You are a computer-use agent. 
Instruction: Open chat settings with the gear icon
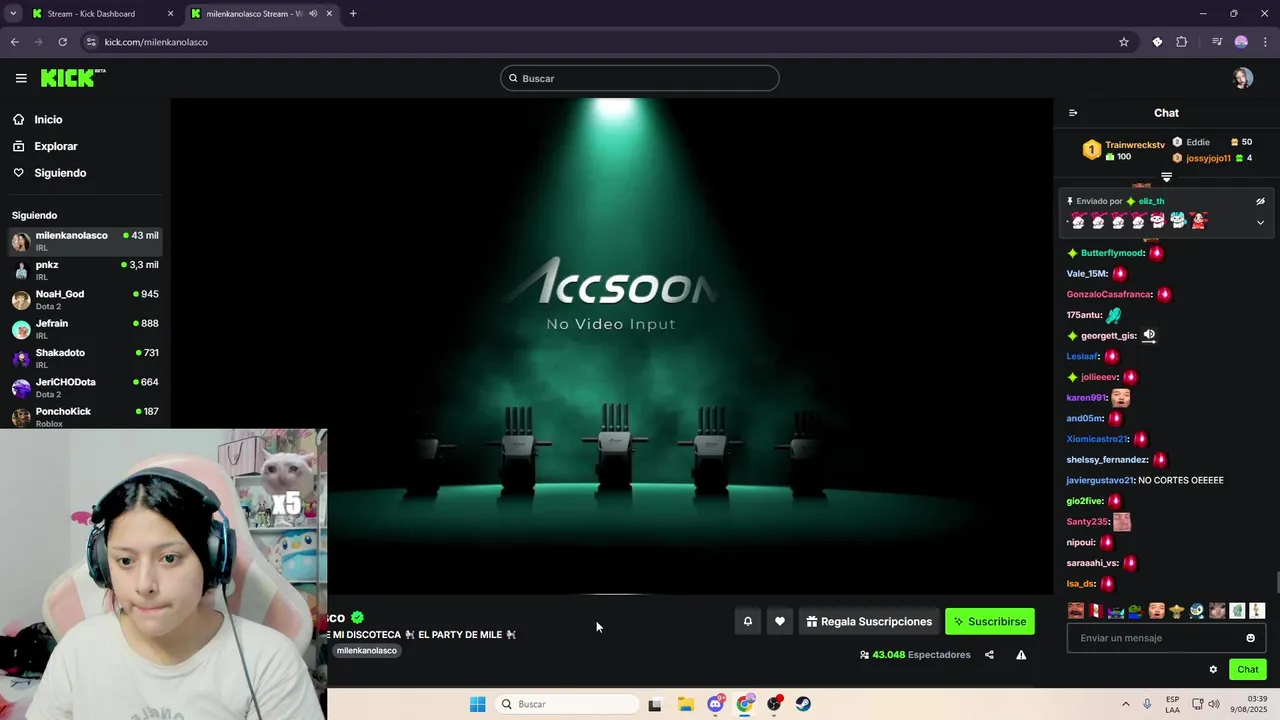coord(1213,669)
